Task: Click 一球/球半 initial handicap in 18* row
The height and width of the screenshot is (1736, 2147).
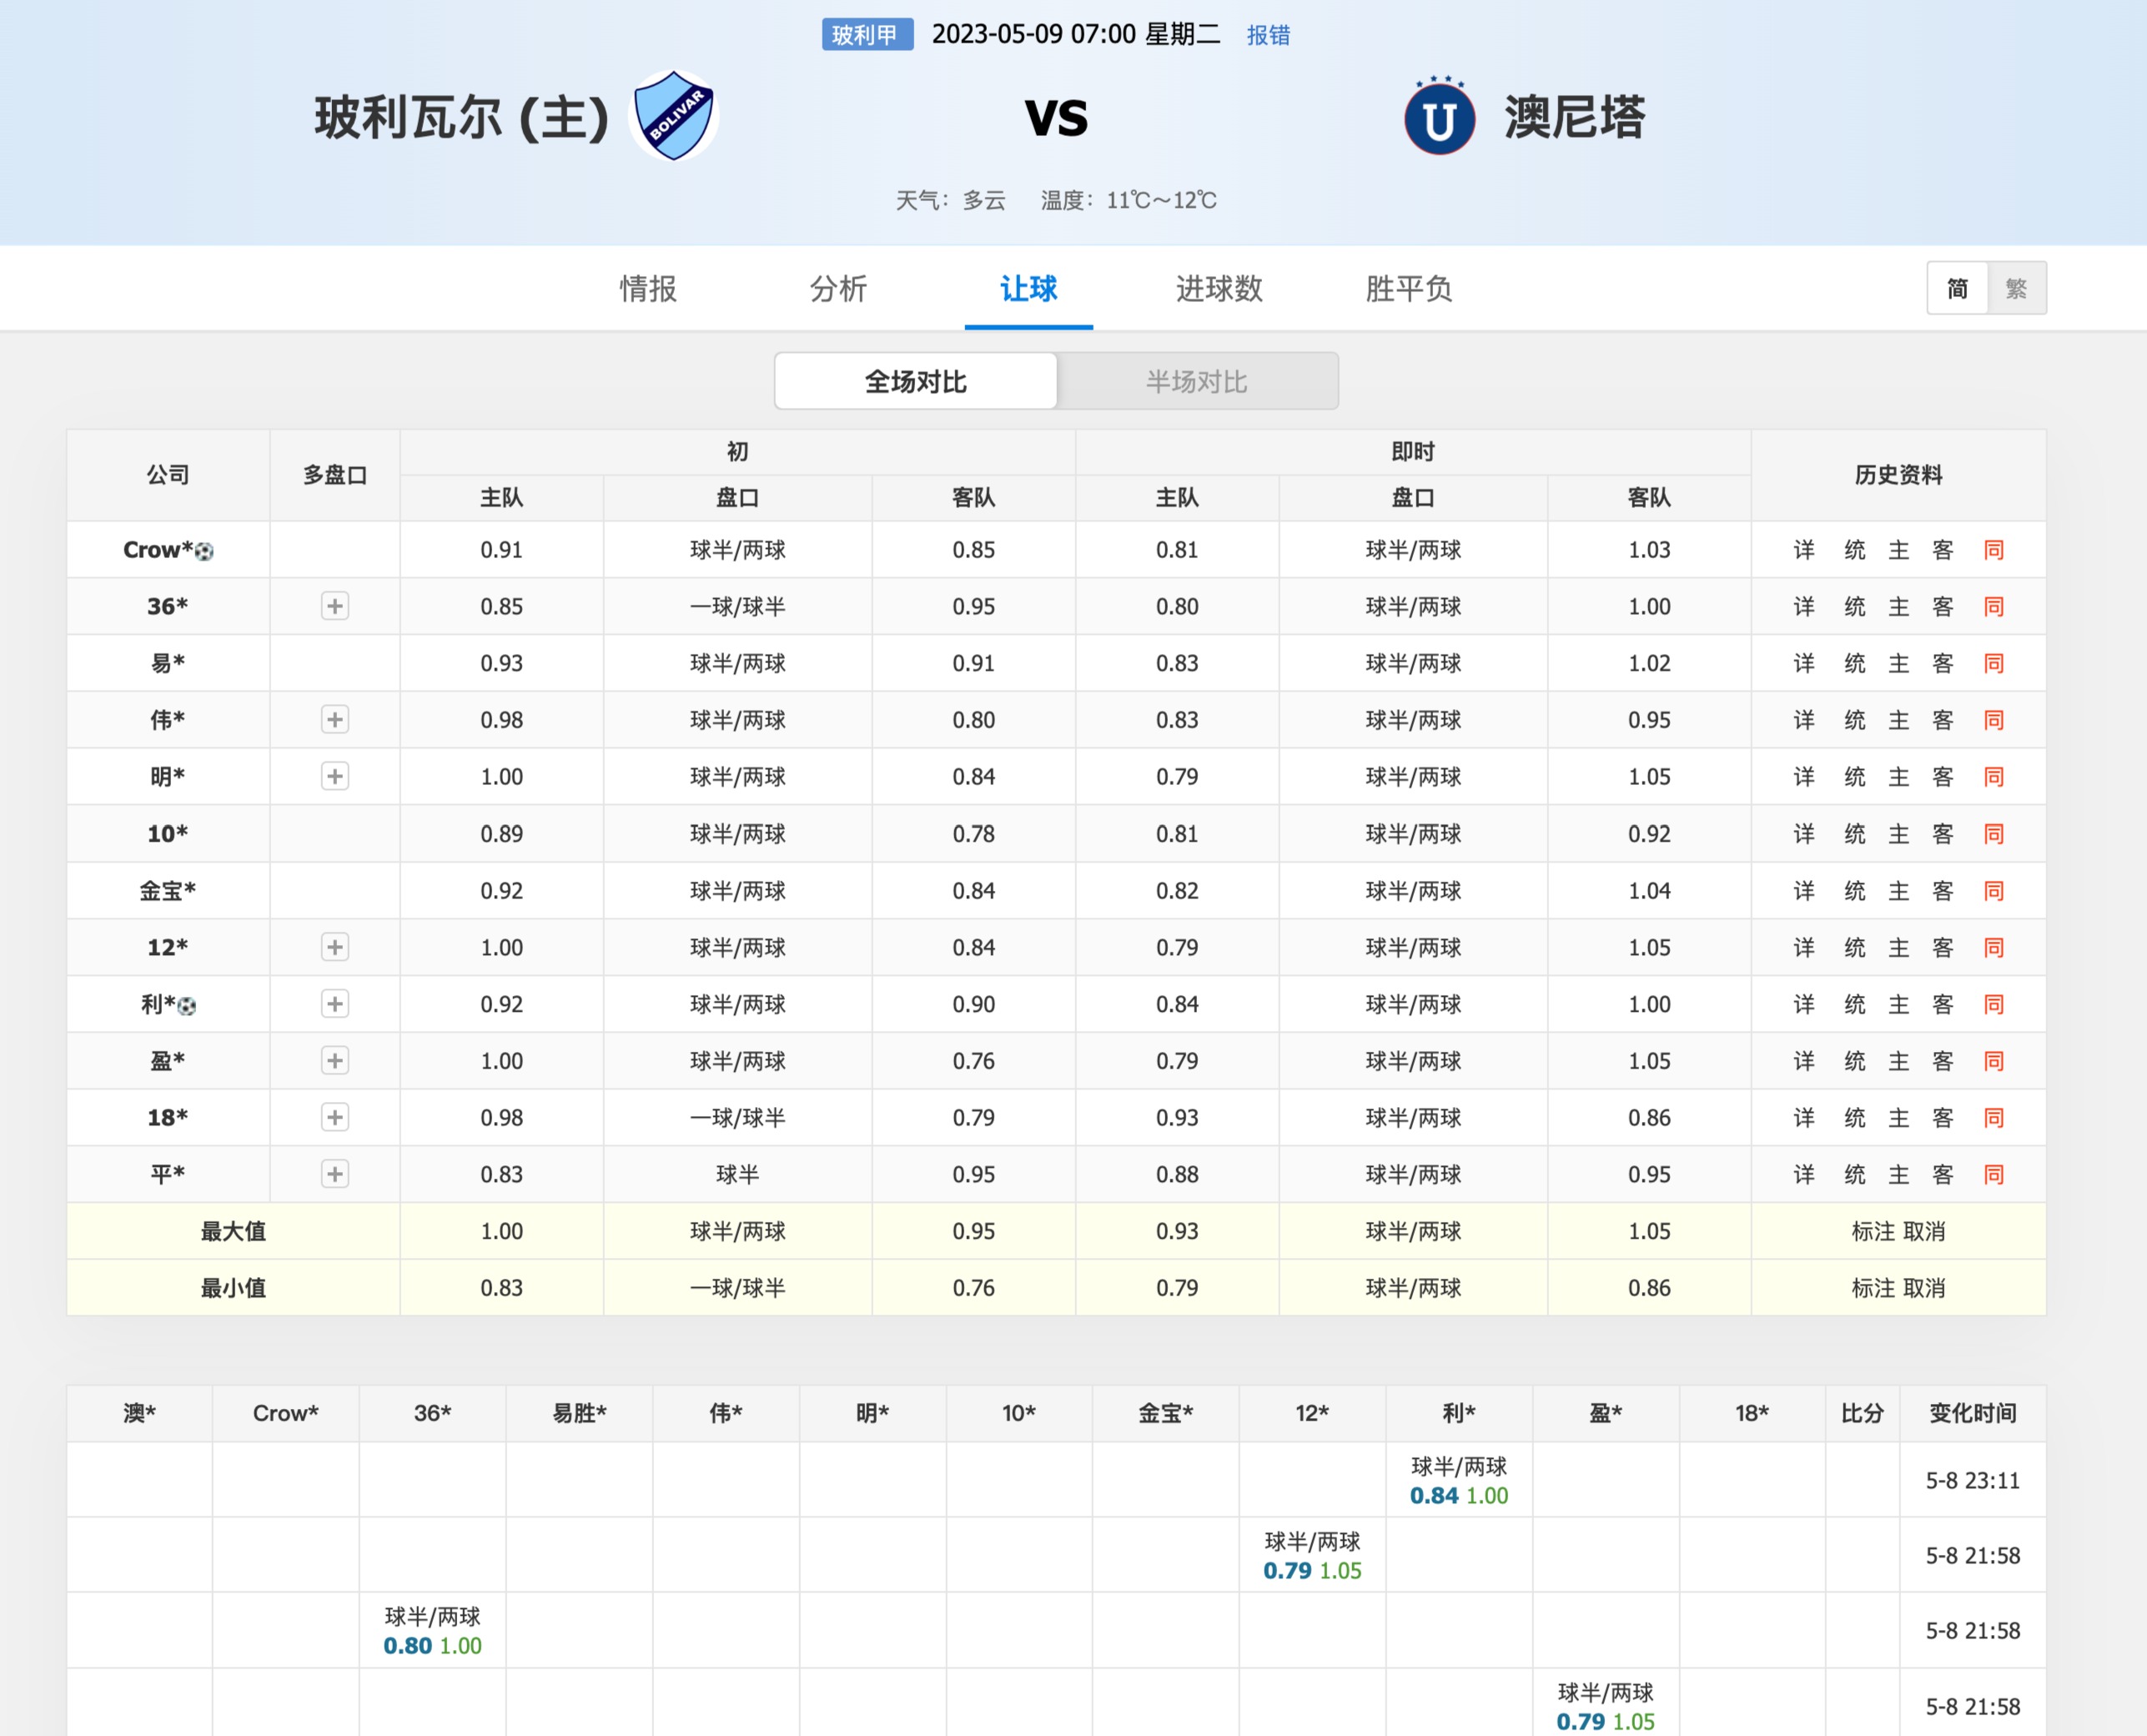Action: (x=737, y=1118)
